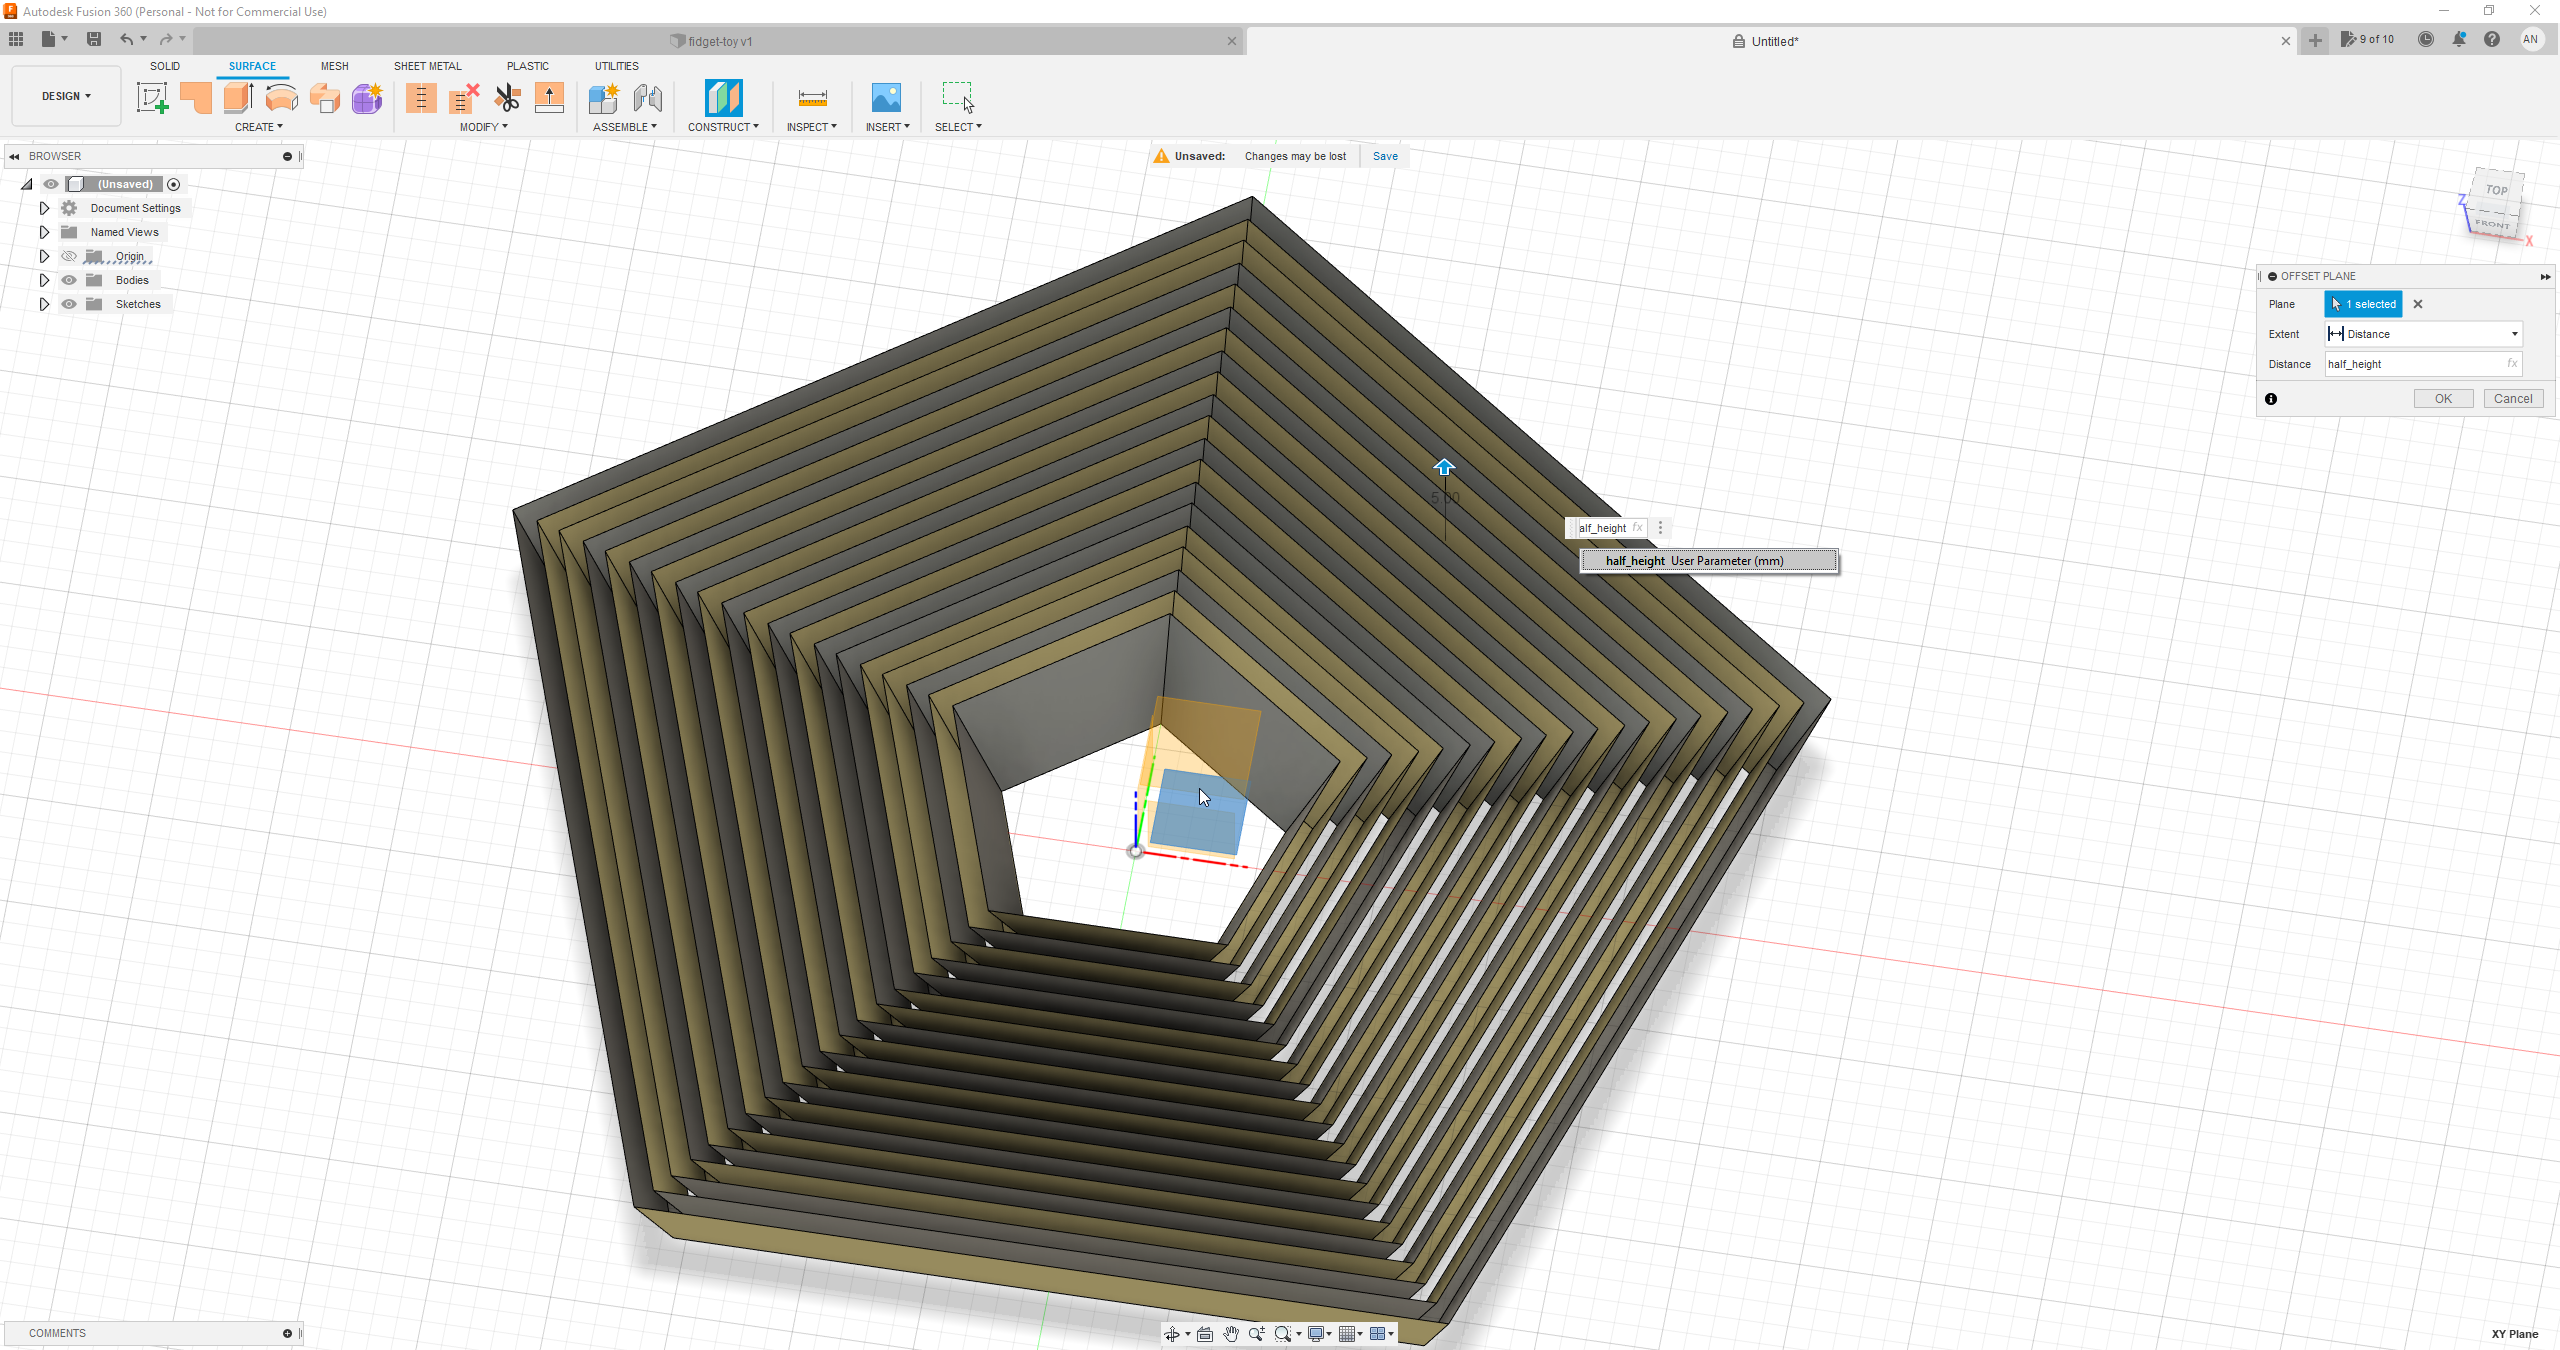Select the Pan tool in navigation bar

tap(1231, 1333)
